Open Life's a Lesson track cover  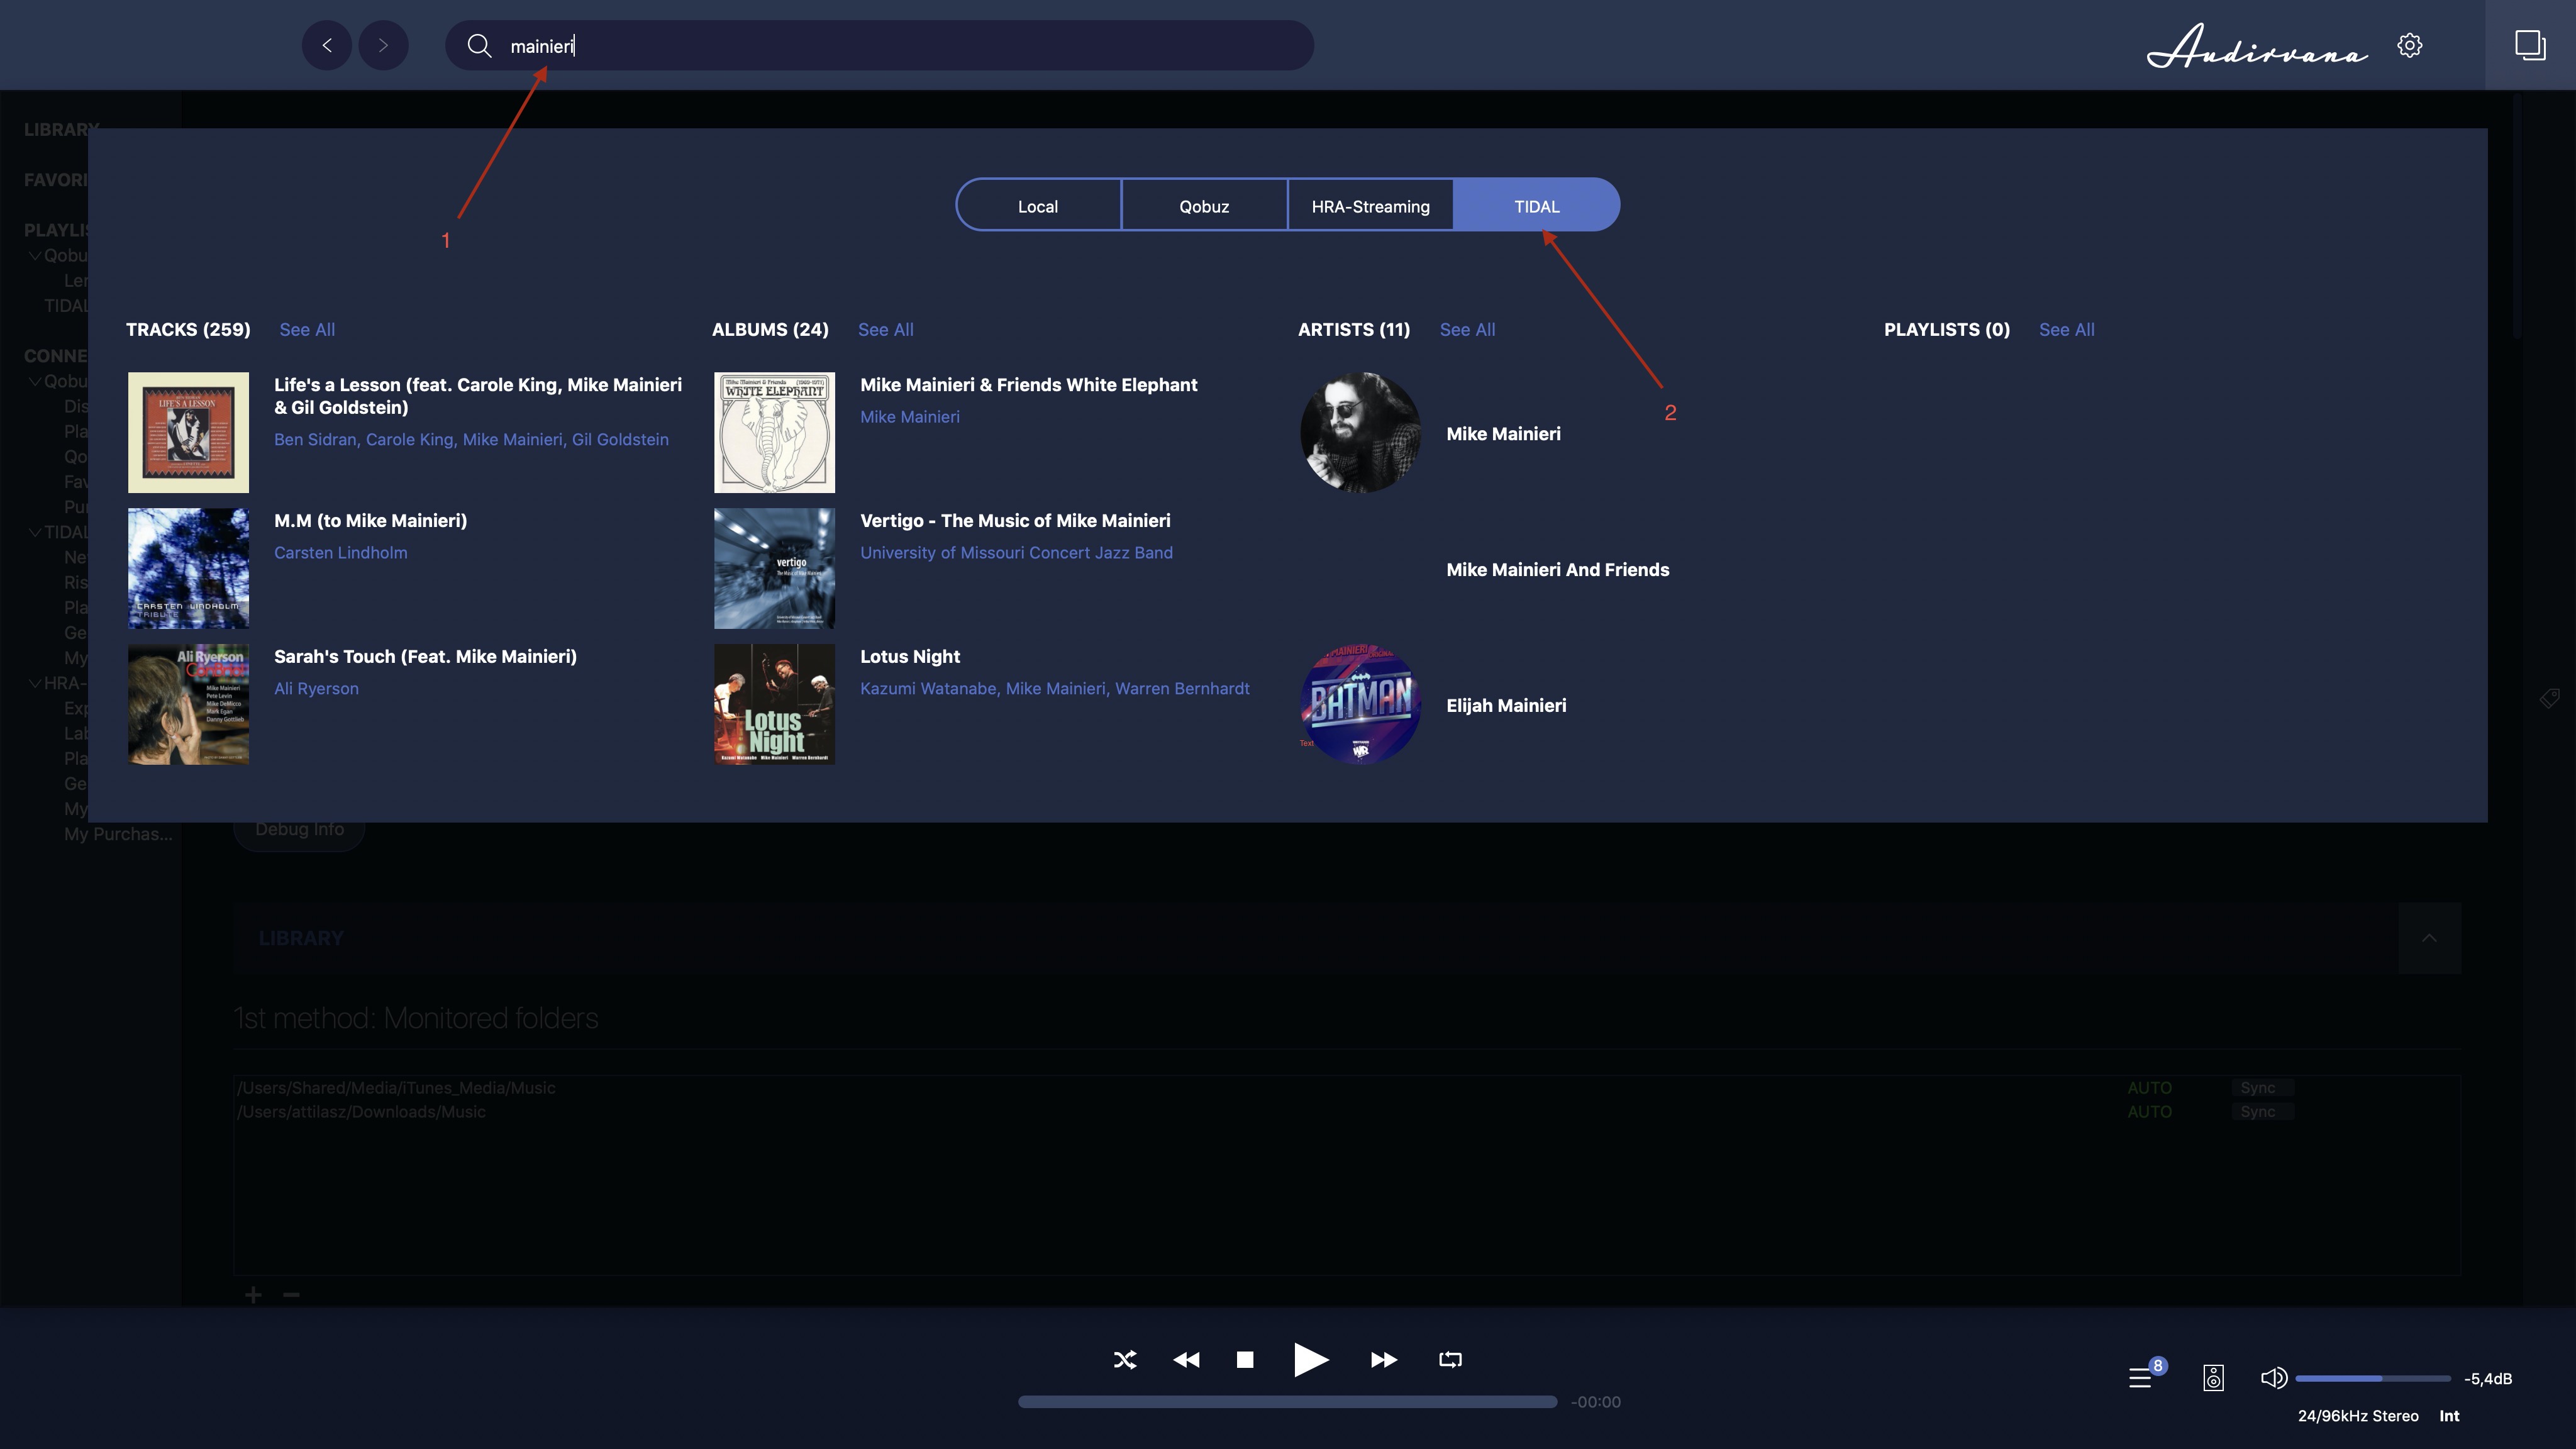pos(188,433)
